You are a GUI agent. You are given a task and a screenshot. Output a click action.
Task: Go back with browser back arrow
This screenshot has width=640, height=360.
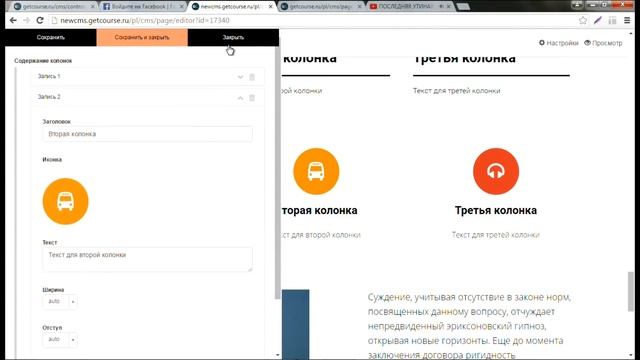coord(13,20)
